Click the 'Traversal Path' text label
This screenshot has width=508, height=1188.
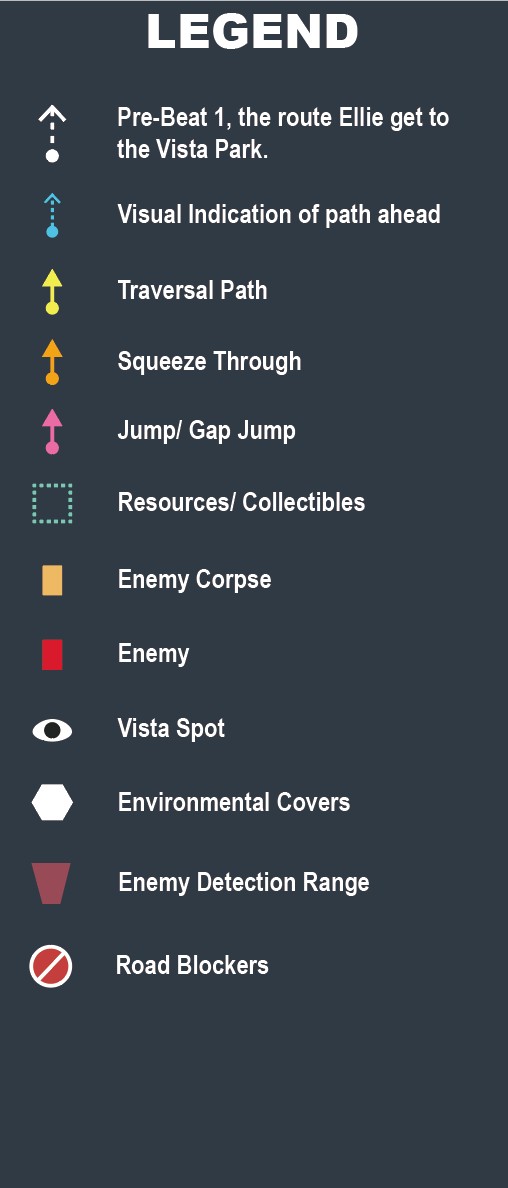coord(193,290)
